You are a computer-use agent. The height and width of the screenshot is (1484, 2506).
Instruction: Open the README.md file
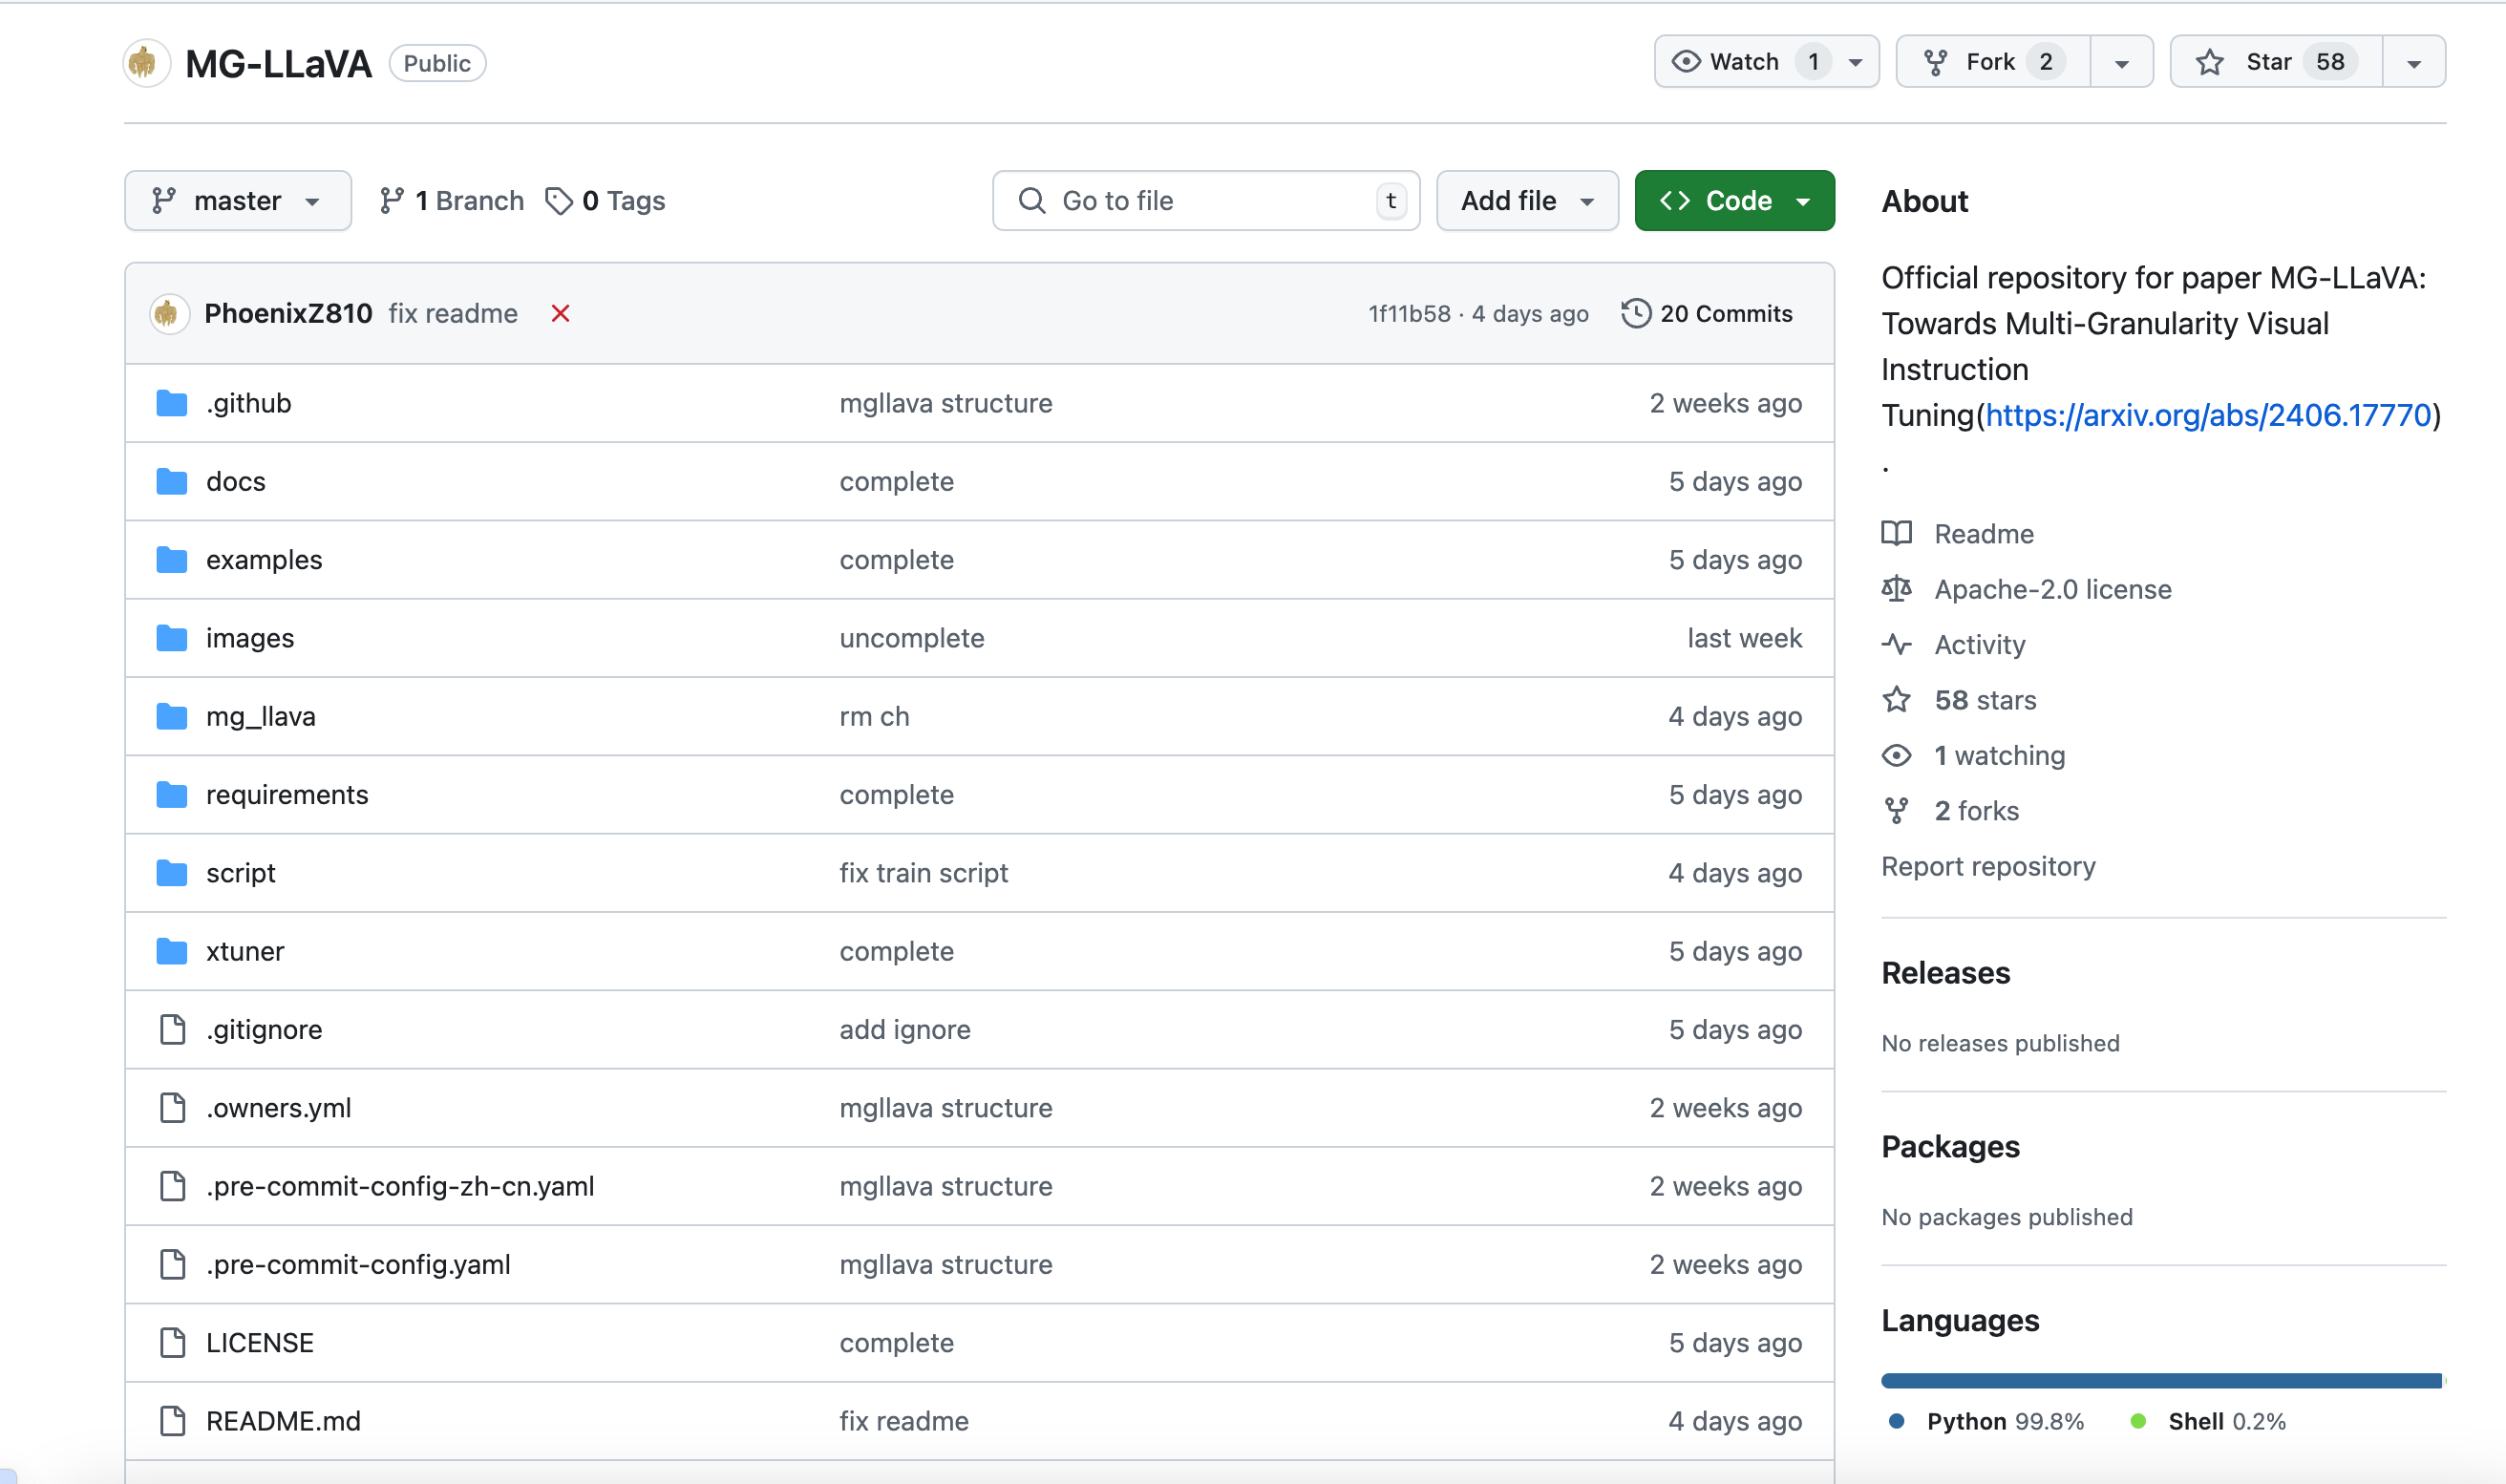[283, 1420]
